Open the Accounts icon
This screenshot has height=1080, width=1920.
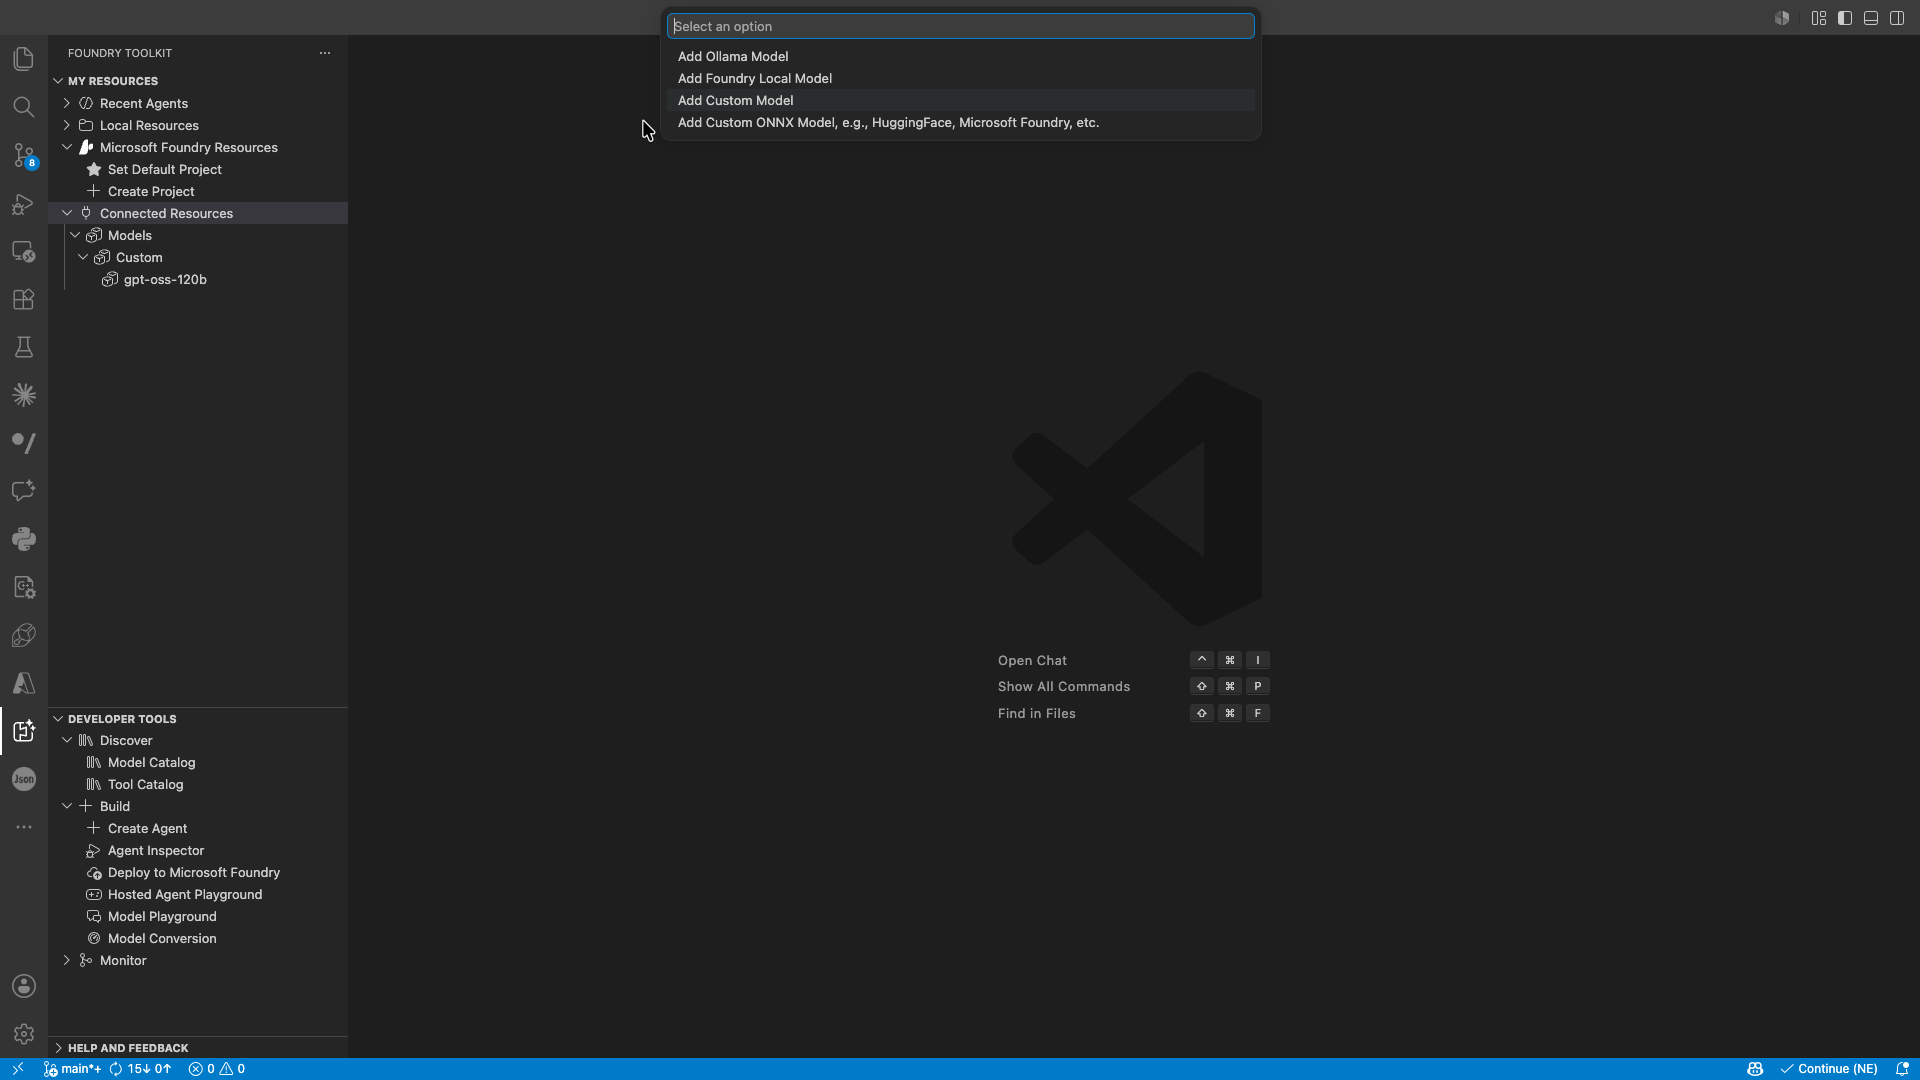click(24, 986)
